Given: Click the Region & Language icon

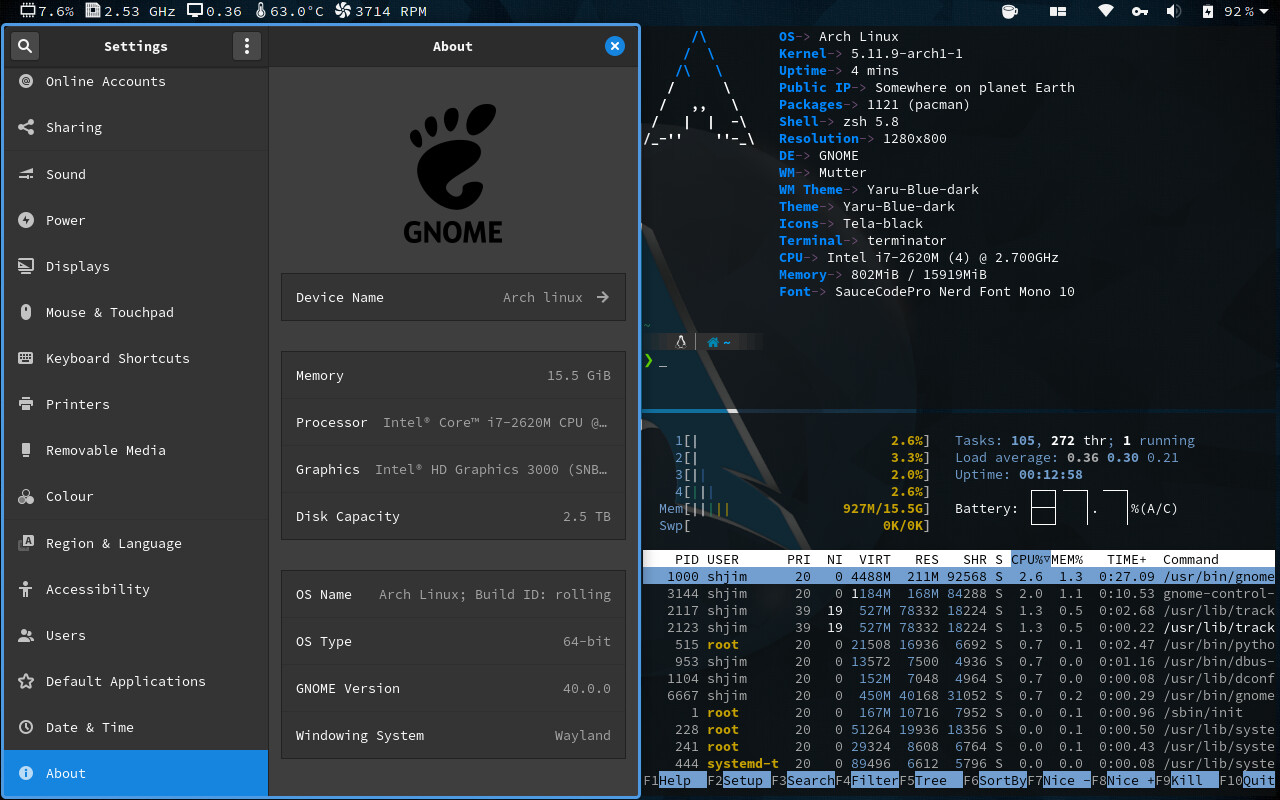Looking at the screenshot, I should 26,543.
